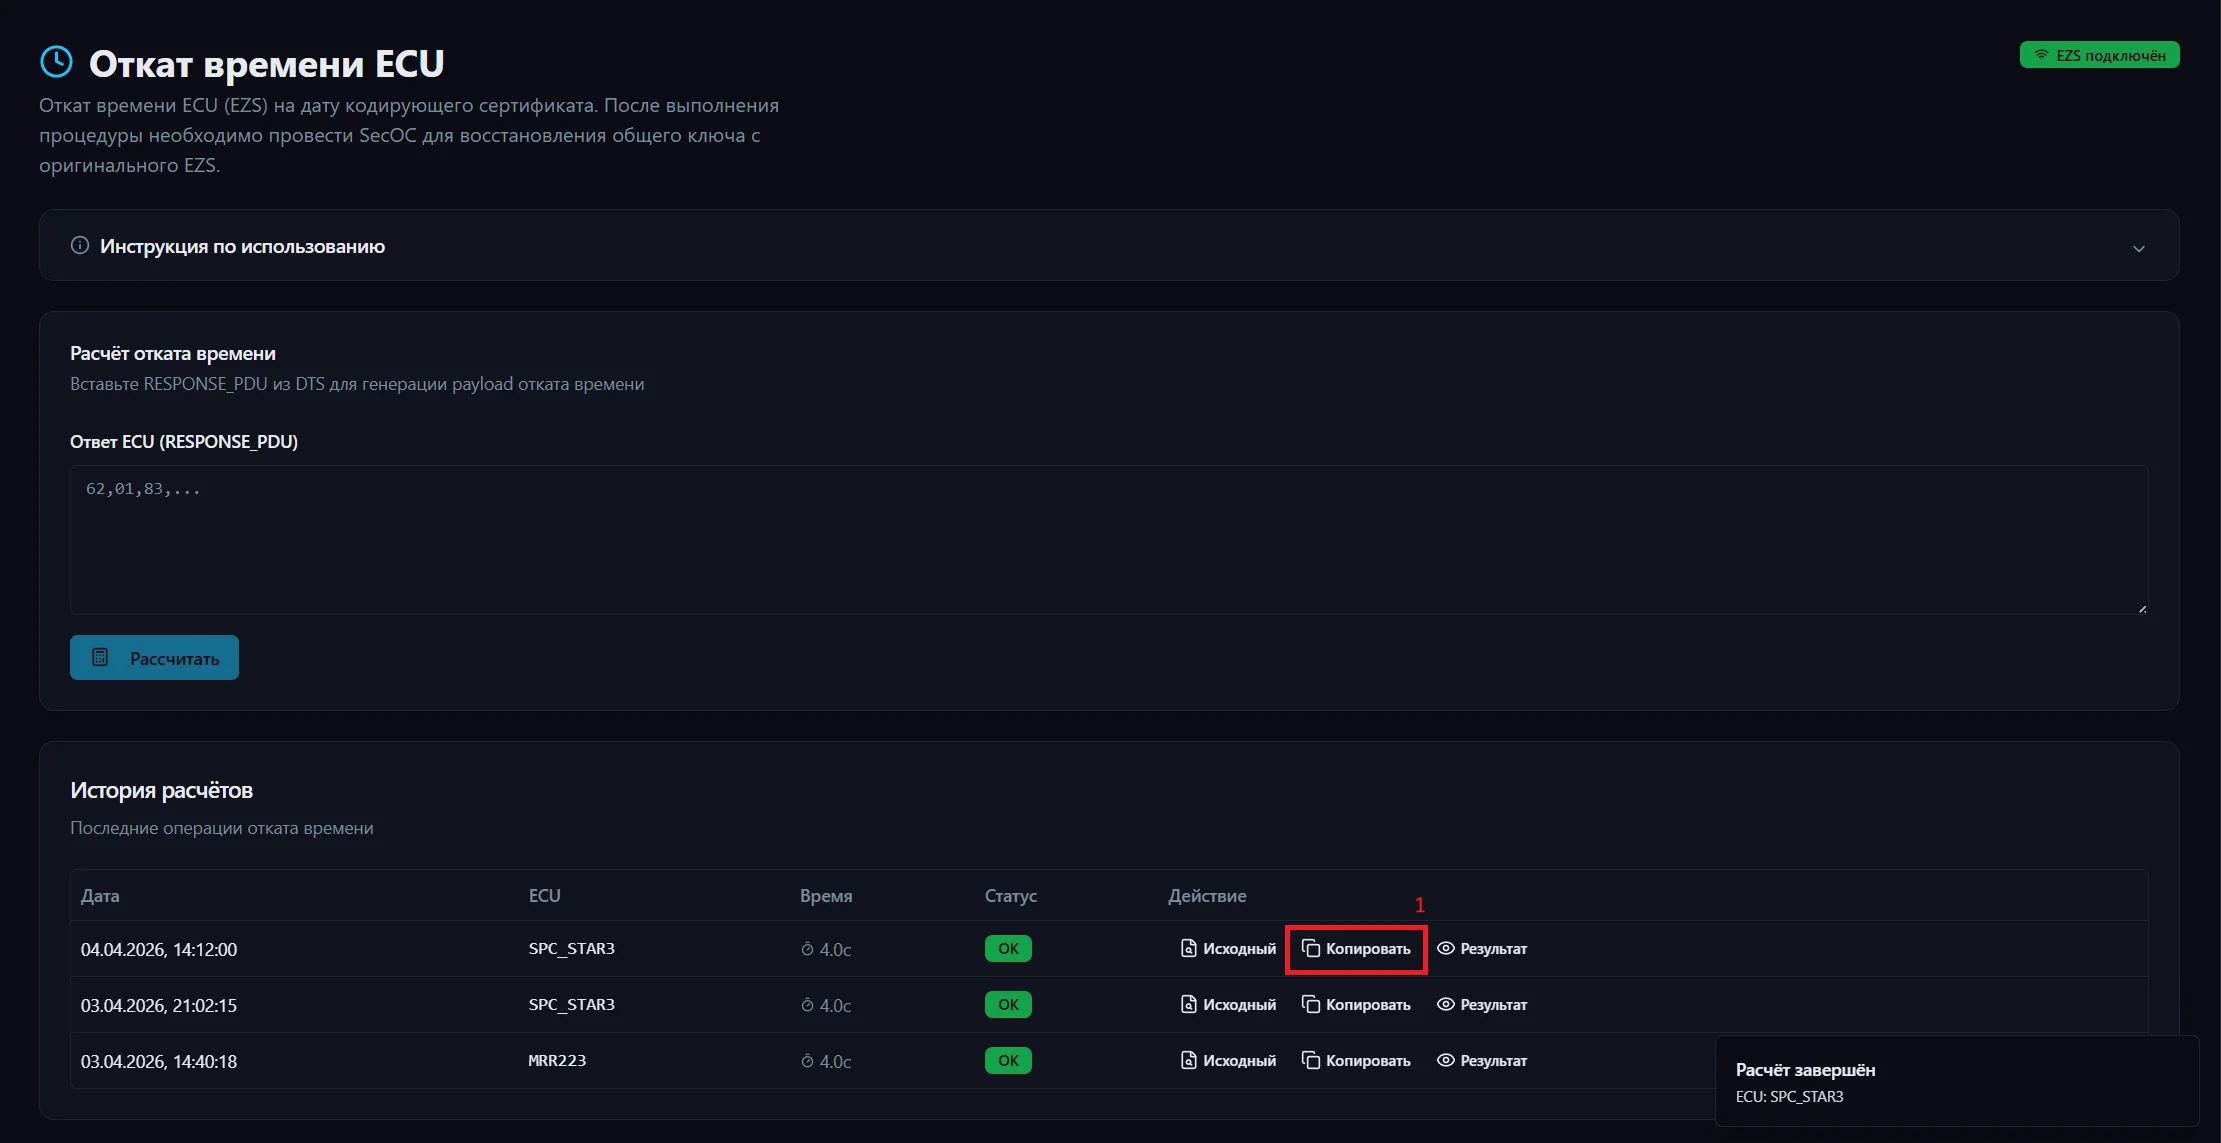Click Копировать in the MRR223 row

click(x=1356, y=1061)
